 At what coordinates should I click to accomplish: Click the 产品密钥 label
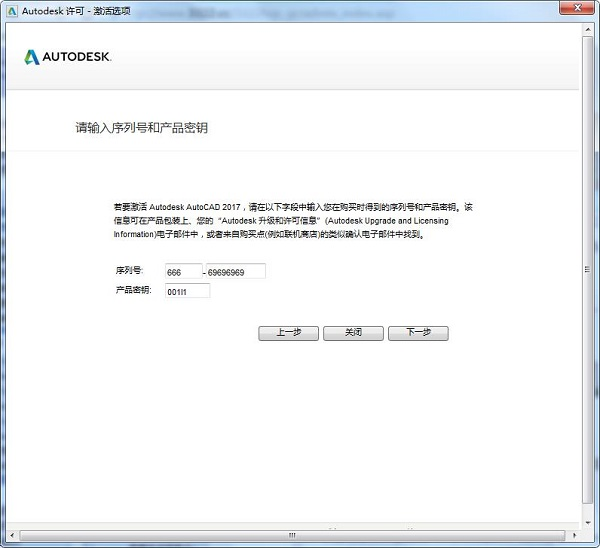tap(133, 290)
